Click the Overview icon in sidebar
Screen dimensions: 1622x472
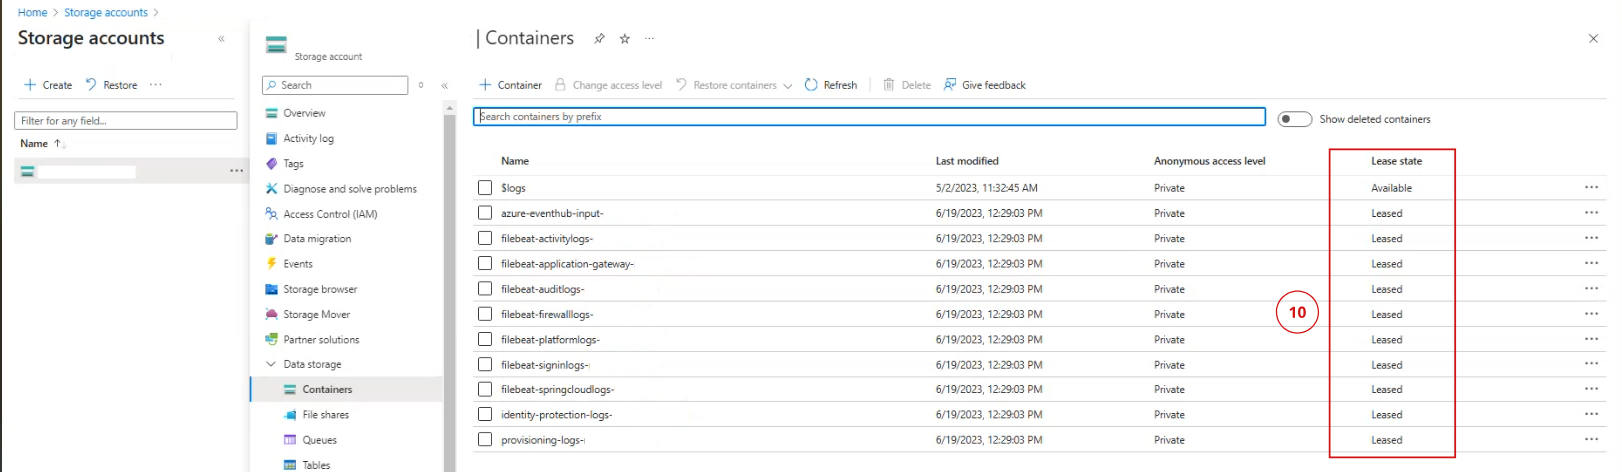coord(271,113)
